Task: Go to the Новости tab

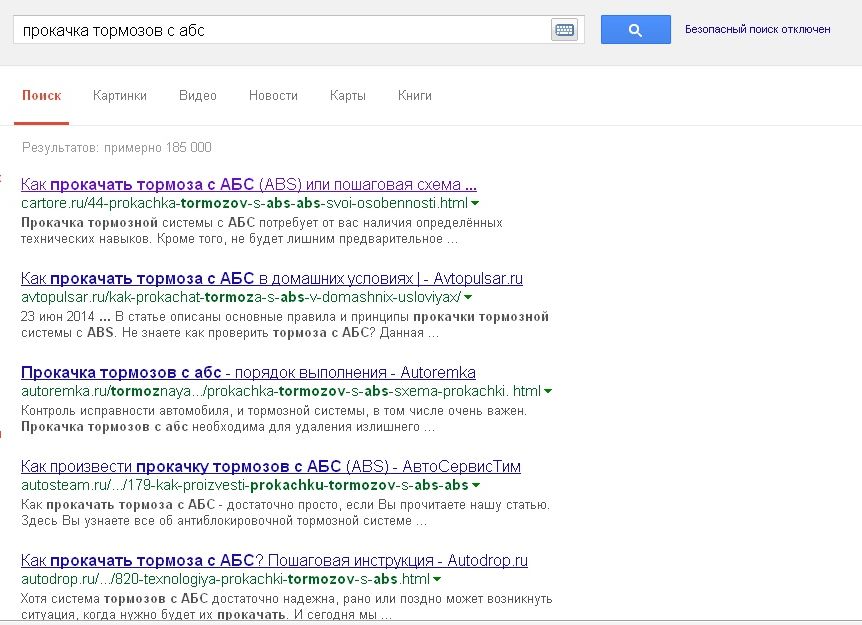Action: 273,96
